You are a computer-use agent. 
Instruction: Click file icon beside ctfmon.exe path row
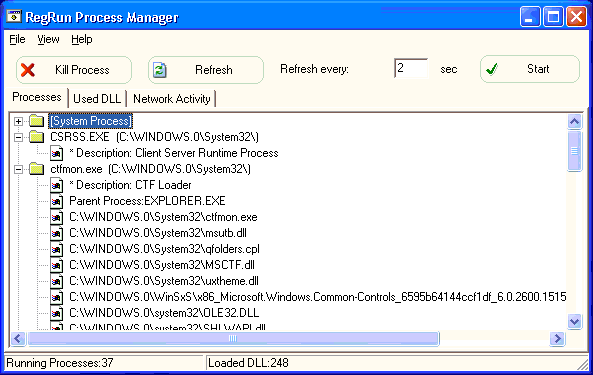[57, 217]
